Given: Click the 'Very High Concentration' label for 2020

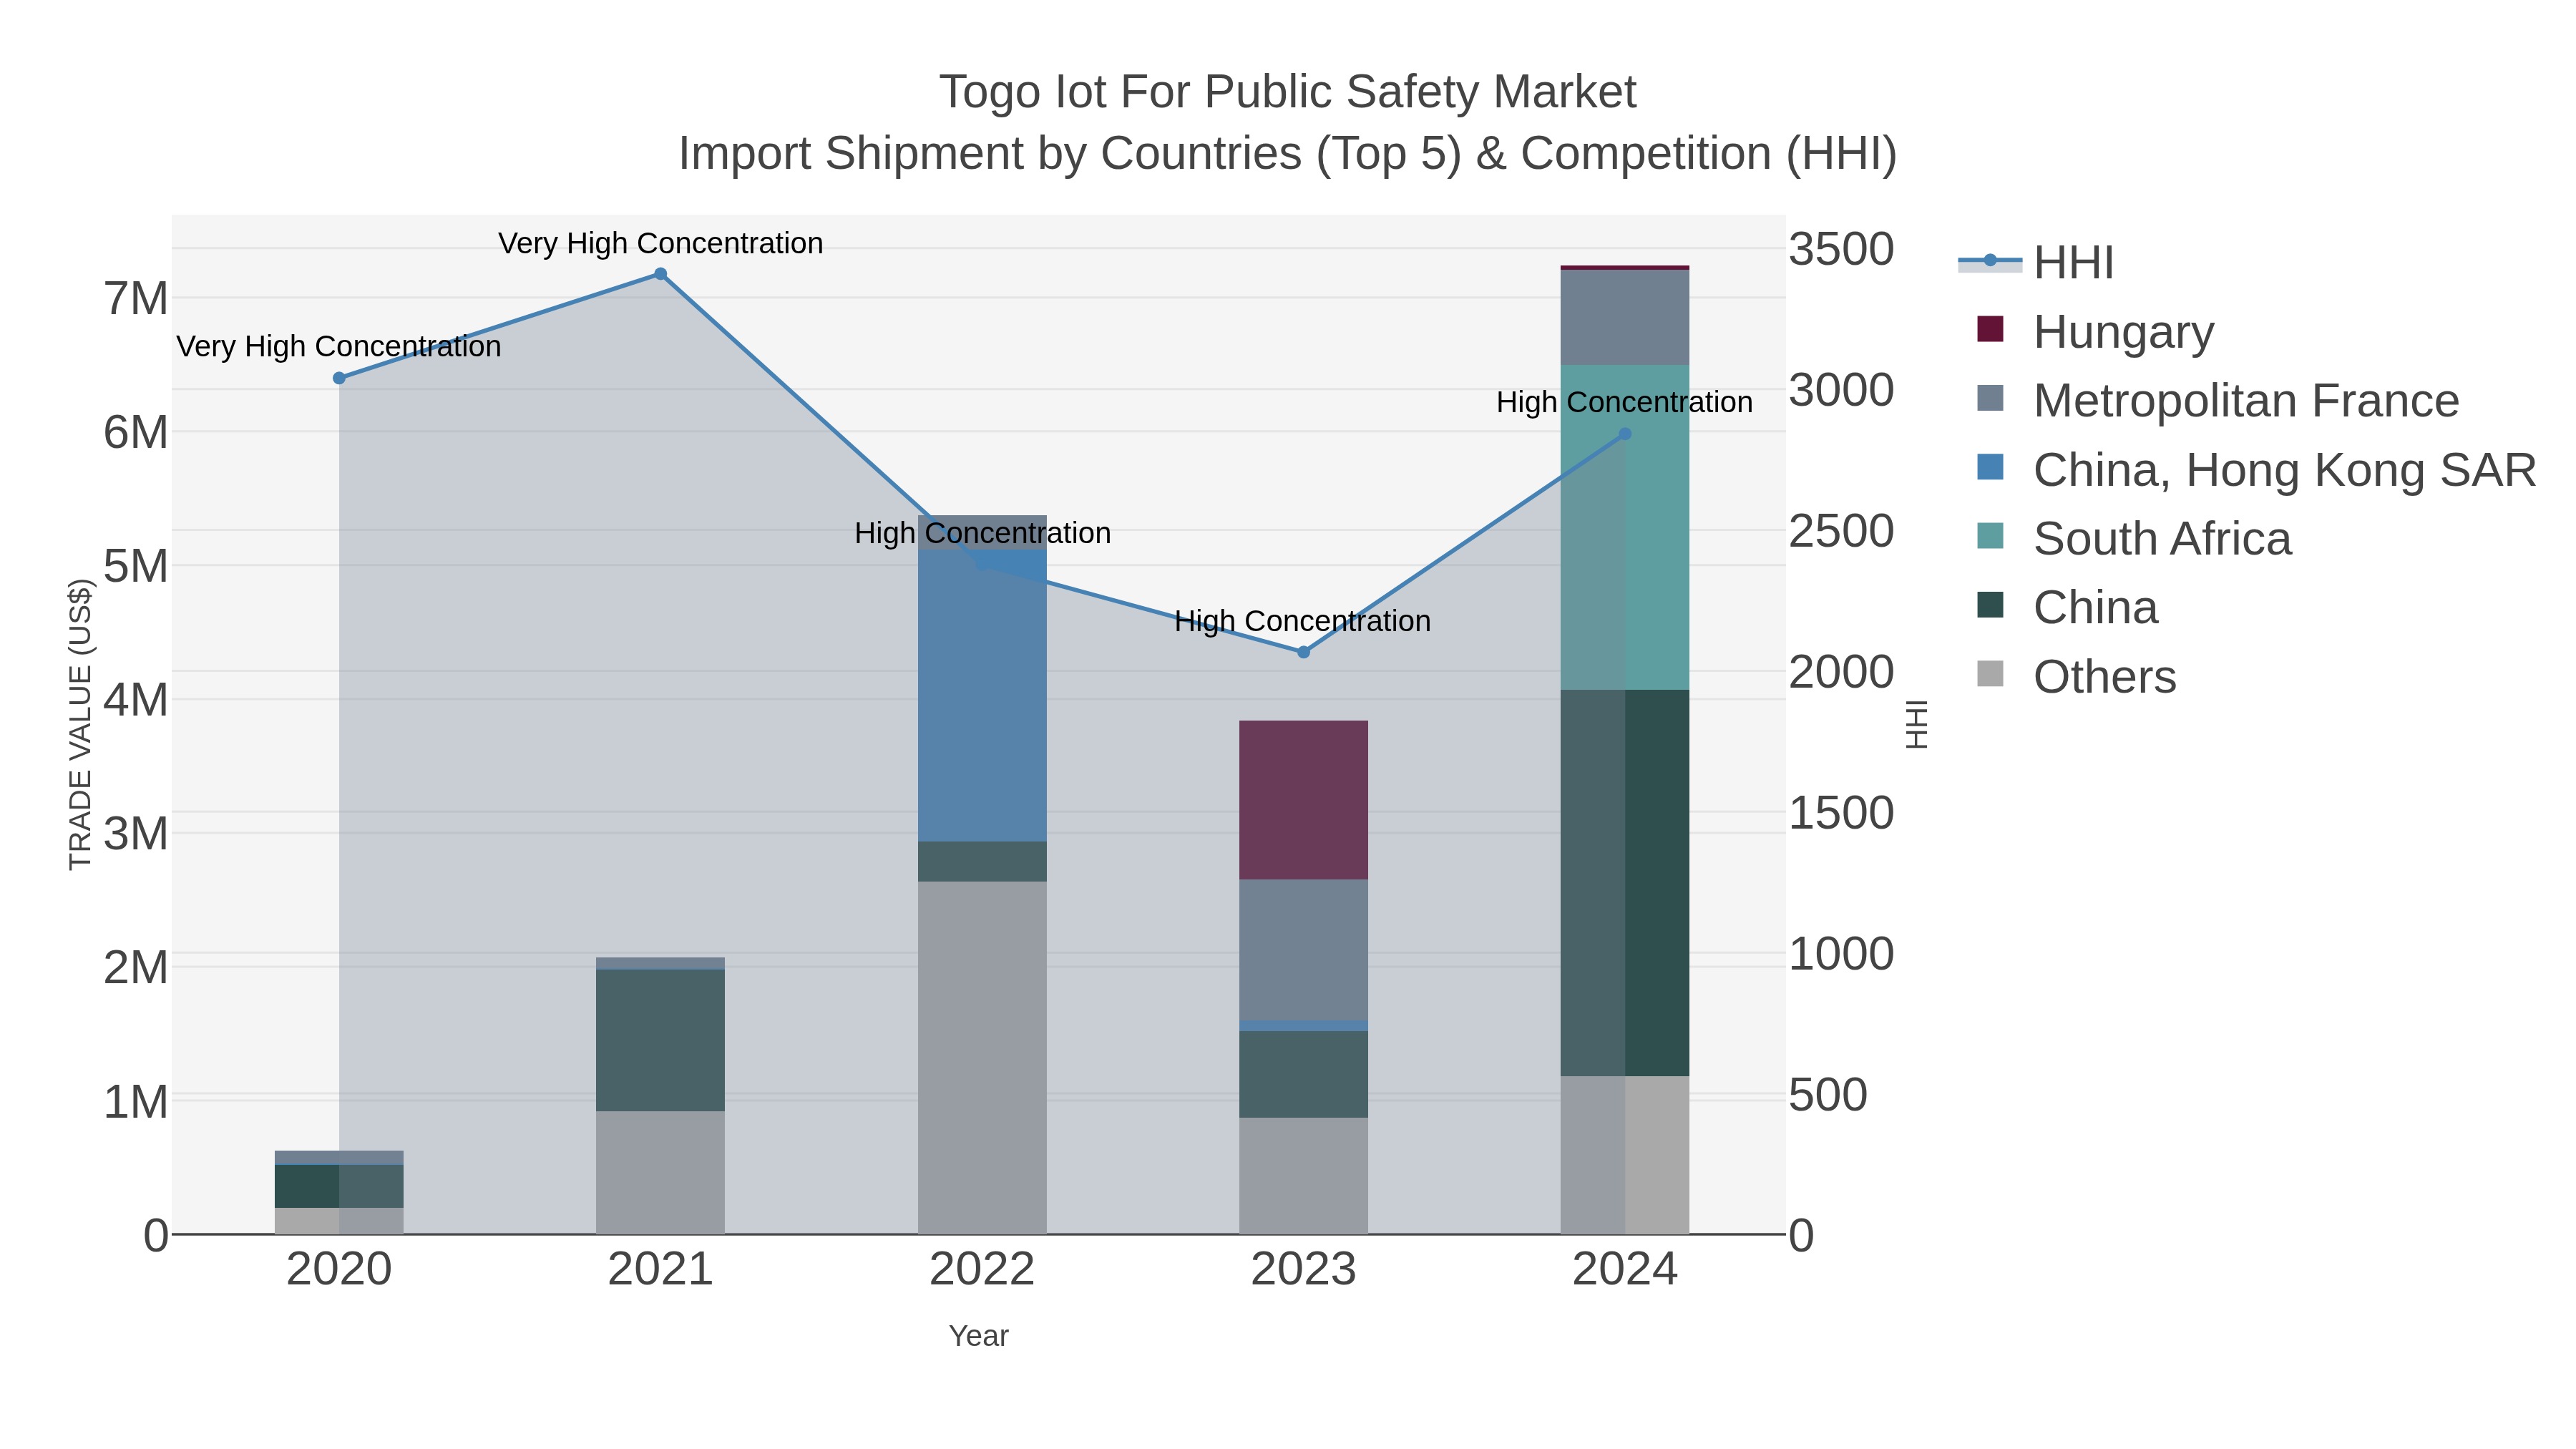Looking at the screenshot, I should click(339, 347).
